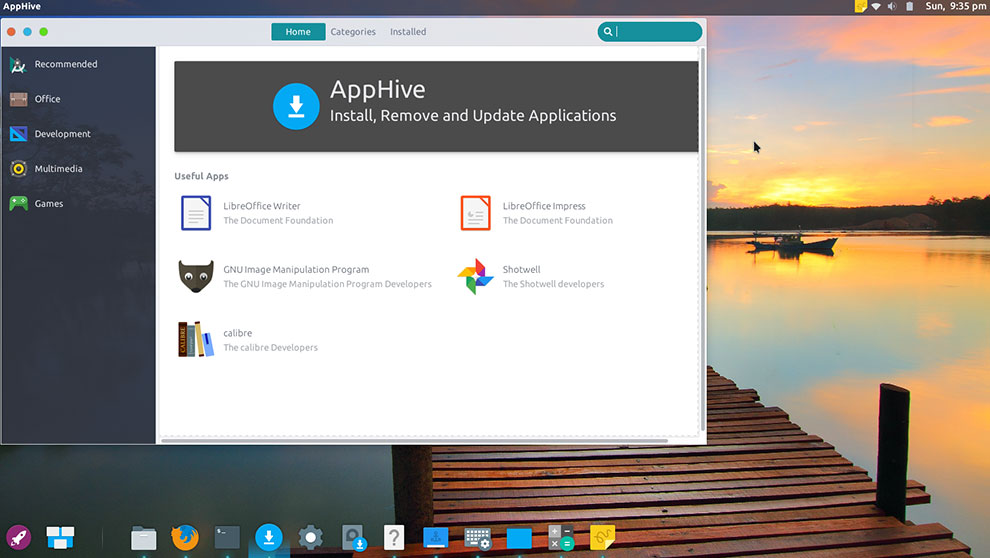Select the Office label in sidebar
The image size is (990, 558).
click(47, 99)
